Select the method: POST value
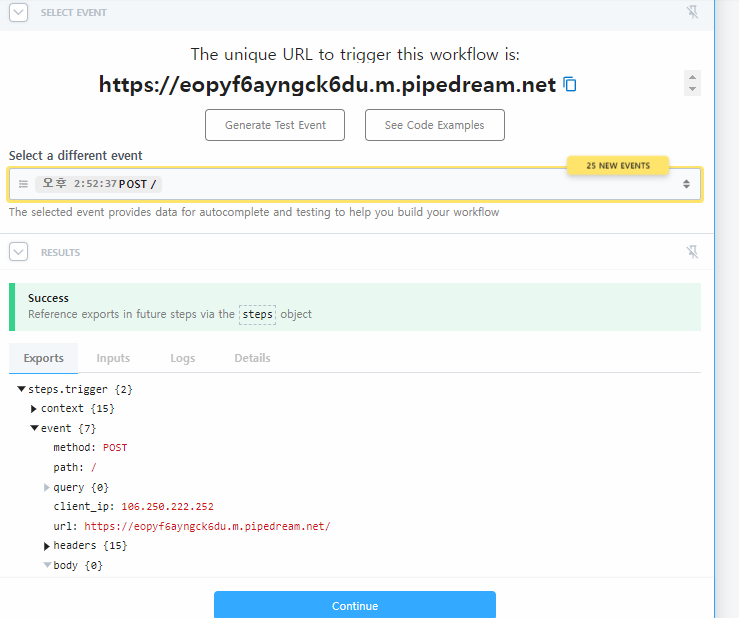This screenshot has height=618, width=739. click(x=115, y=447)
